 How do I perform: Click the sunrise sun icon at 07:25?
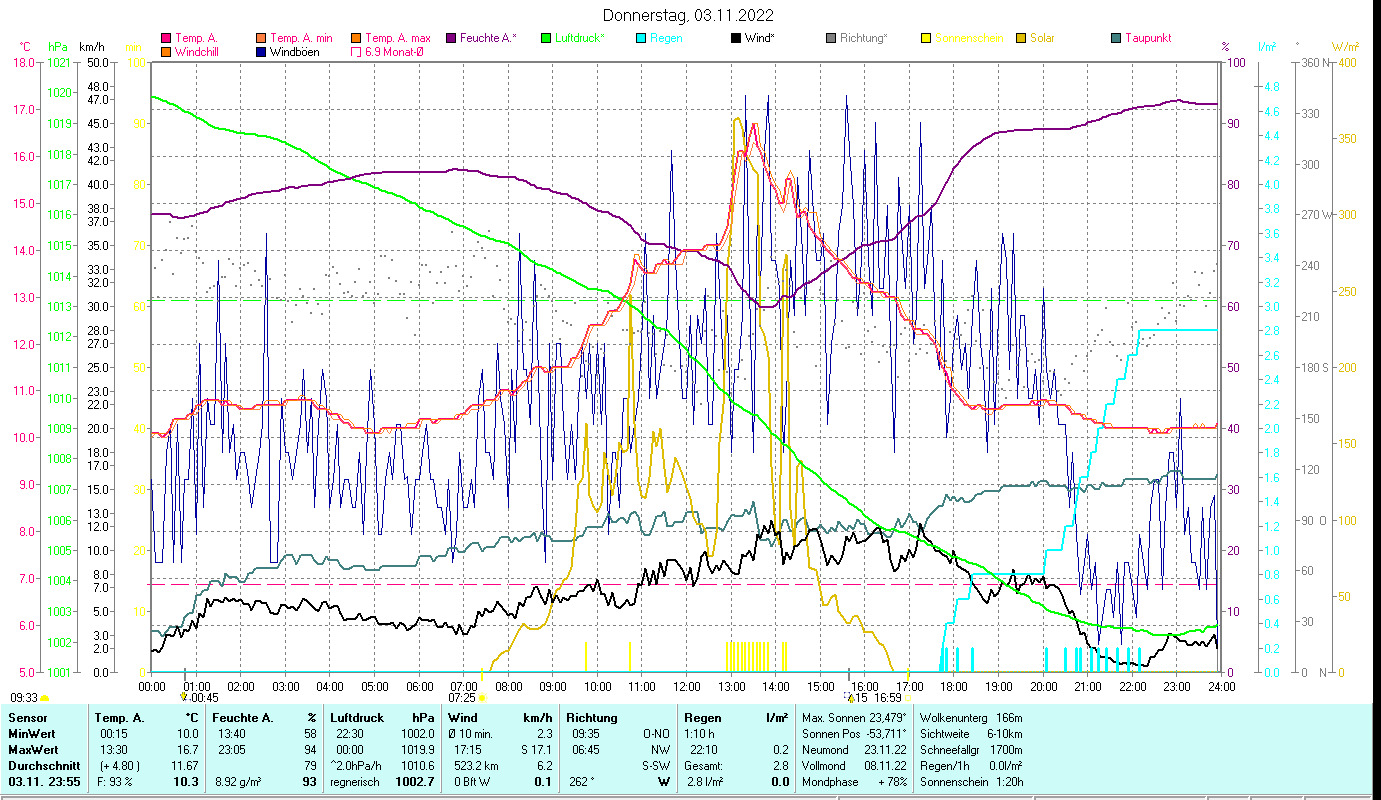pos(482,698)
